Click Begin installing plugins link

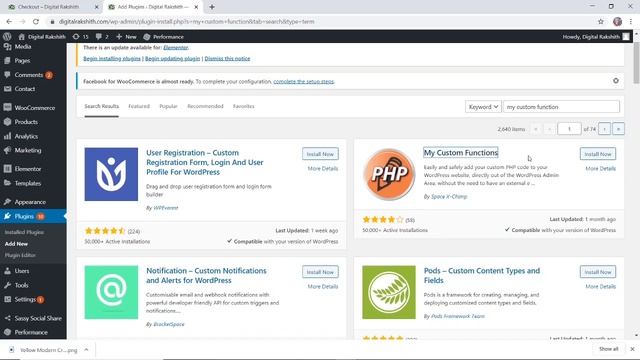[112, 59]
